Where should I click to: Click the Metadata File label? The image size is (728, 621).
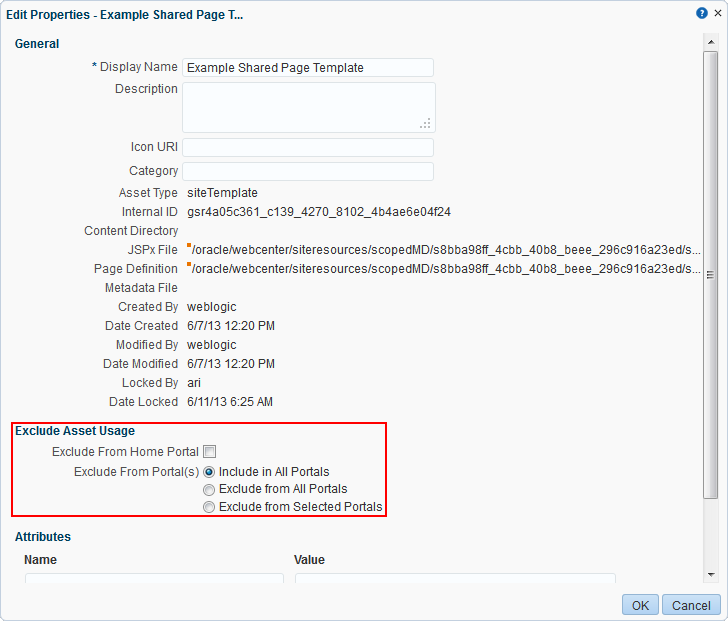coord(141,288)
